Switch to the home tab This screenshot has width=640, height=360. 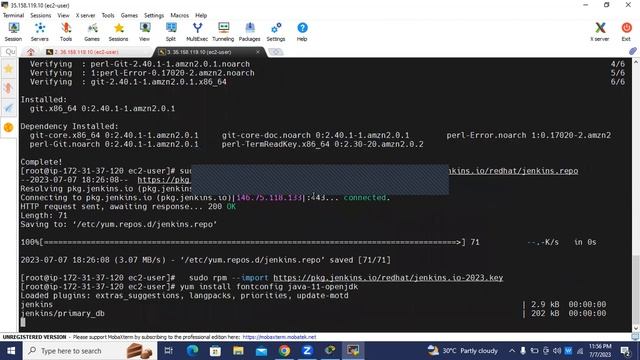tap(31, 52)
